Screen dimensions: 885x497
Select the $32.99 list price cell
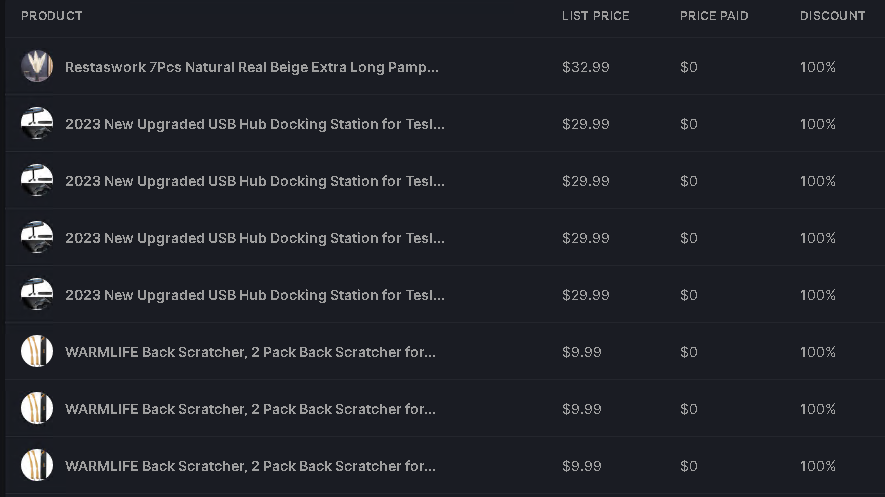585,67
